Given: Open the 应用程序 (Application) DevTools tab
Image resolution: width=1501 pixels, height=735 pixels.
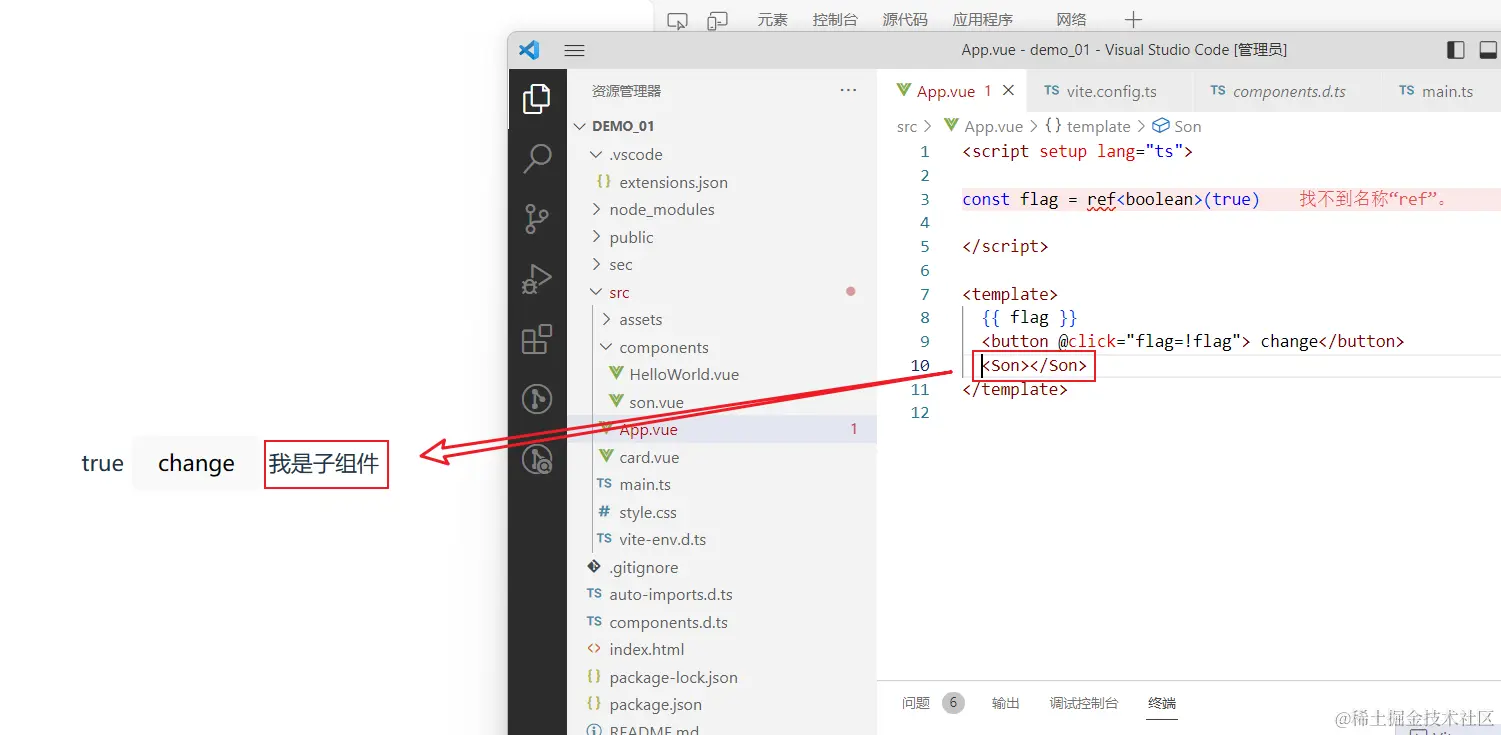Looking at the screenshot, I should pyautogui.click(x=983, y=20).
